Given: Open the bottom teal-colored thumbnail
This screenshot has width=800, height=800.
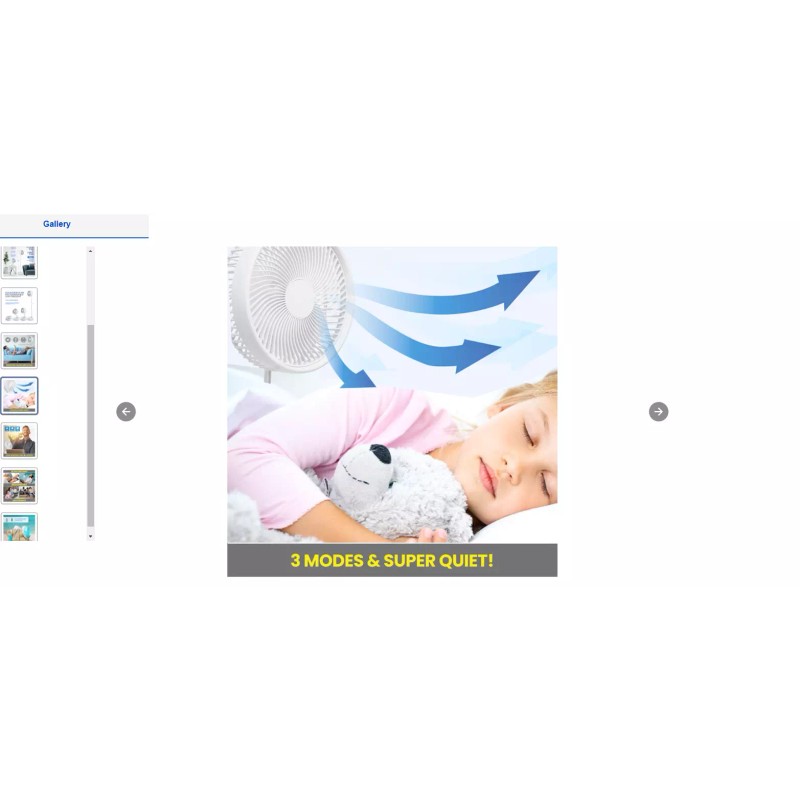Looking at the screenshot, I should click(x=19, y=527).
